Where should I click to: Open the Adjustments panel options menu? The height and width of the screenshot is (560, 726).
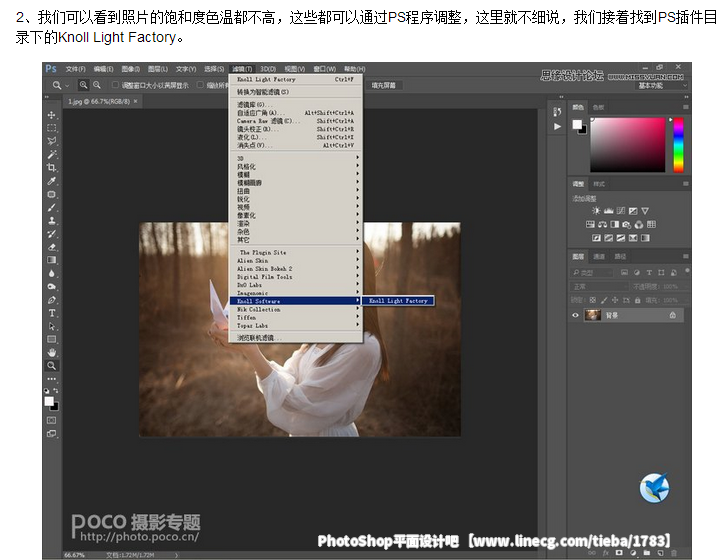(686, 184)
